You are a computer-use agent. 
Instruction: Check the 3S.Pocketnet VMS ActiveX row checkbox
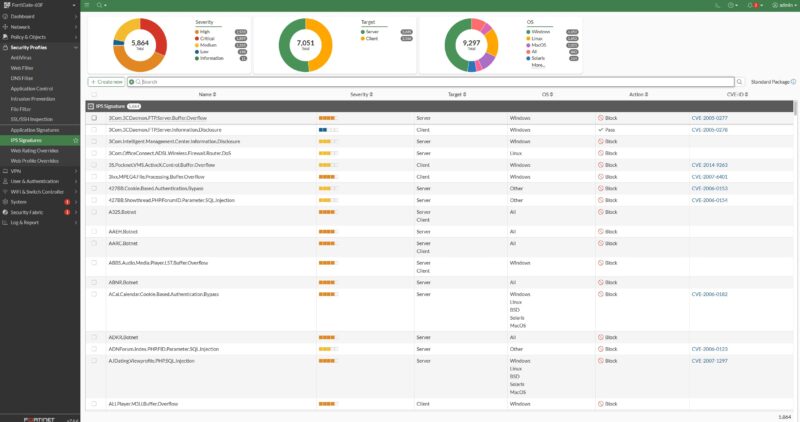coord(94,165)
